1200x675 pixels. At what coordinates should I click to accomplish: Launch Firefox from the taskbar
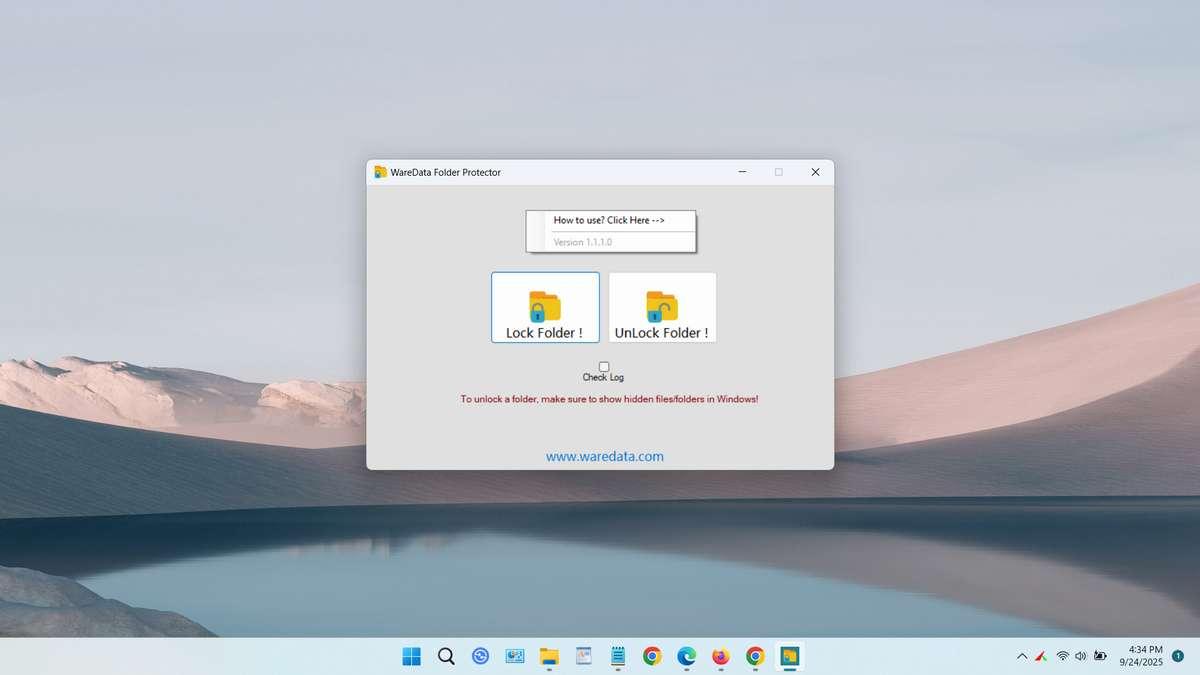coord(720,656)
